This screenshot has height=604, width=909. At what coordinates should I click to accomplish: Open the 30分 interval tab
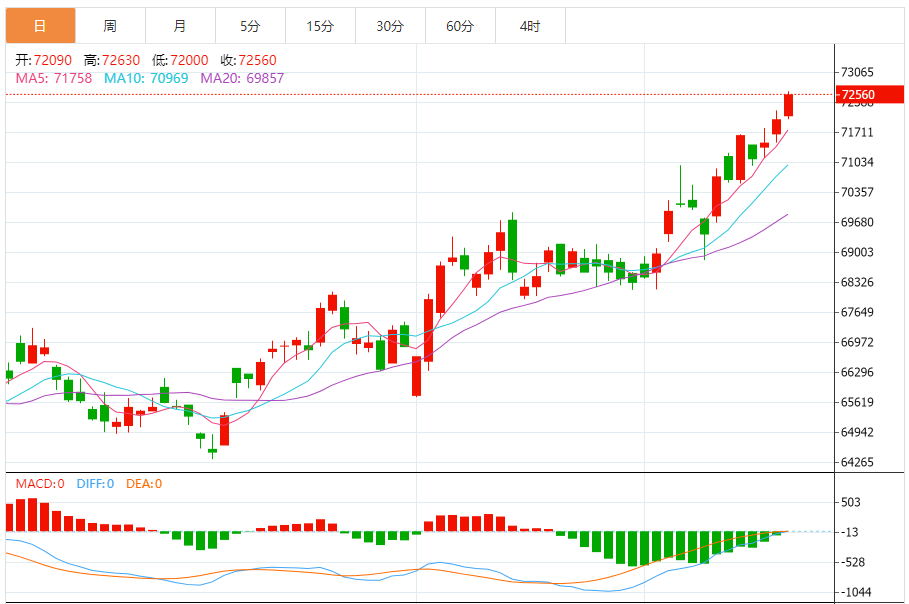[390, 26]
